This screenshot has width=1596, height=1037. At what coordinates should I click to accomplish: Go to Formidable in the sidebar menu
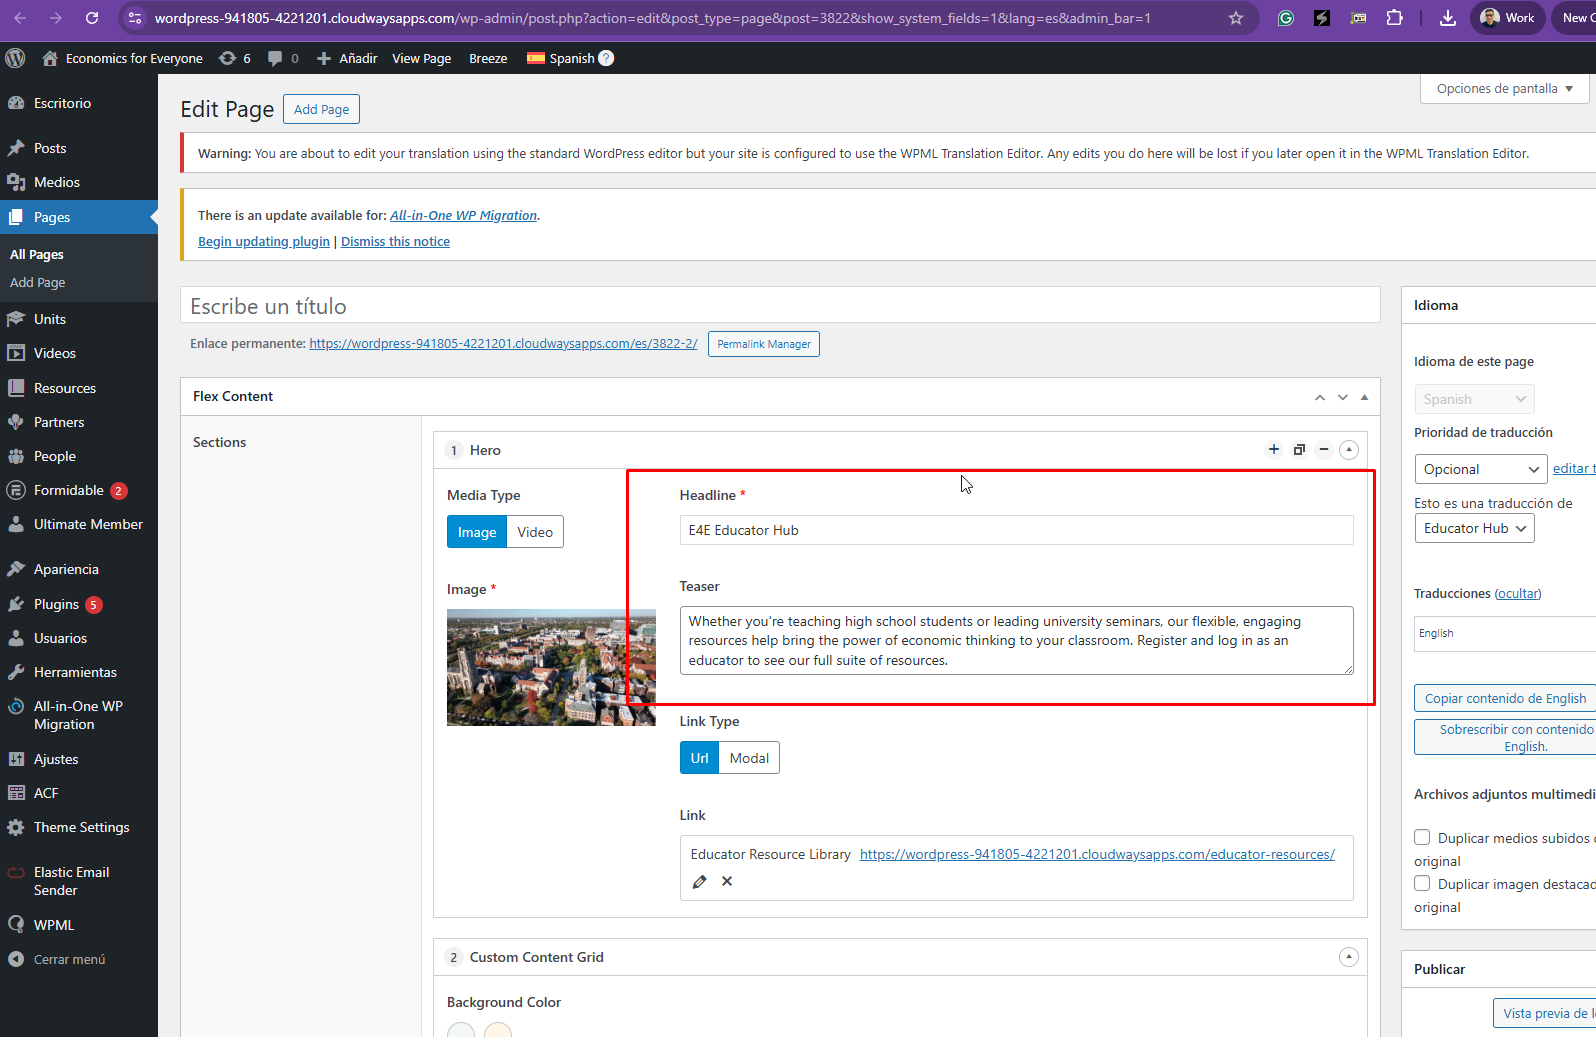pos(68,490)
